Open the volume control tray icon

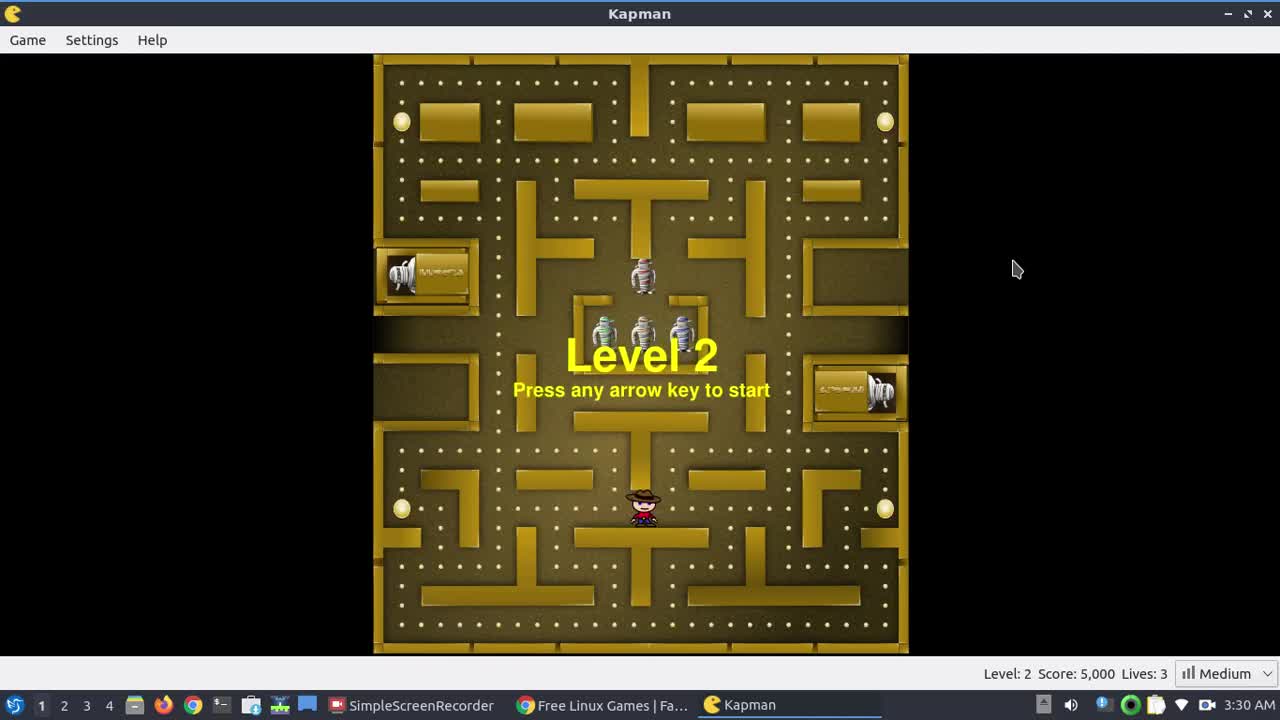(1070, 705)
